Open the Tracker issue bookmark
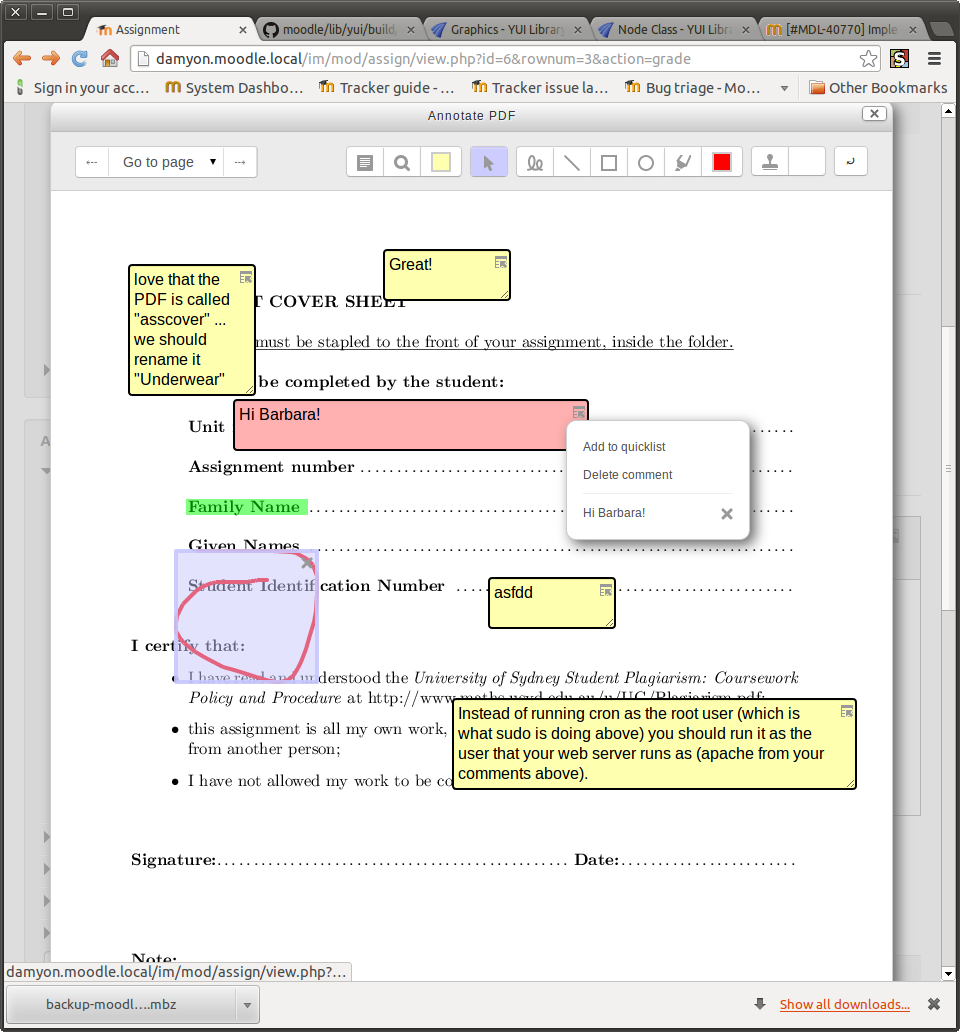 (540, 88)
